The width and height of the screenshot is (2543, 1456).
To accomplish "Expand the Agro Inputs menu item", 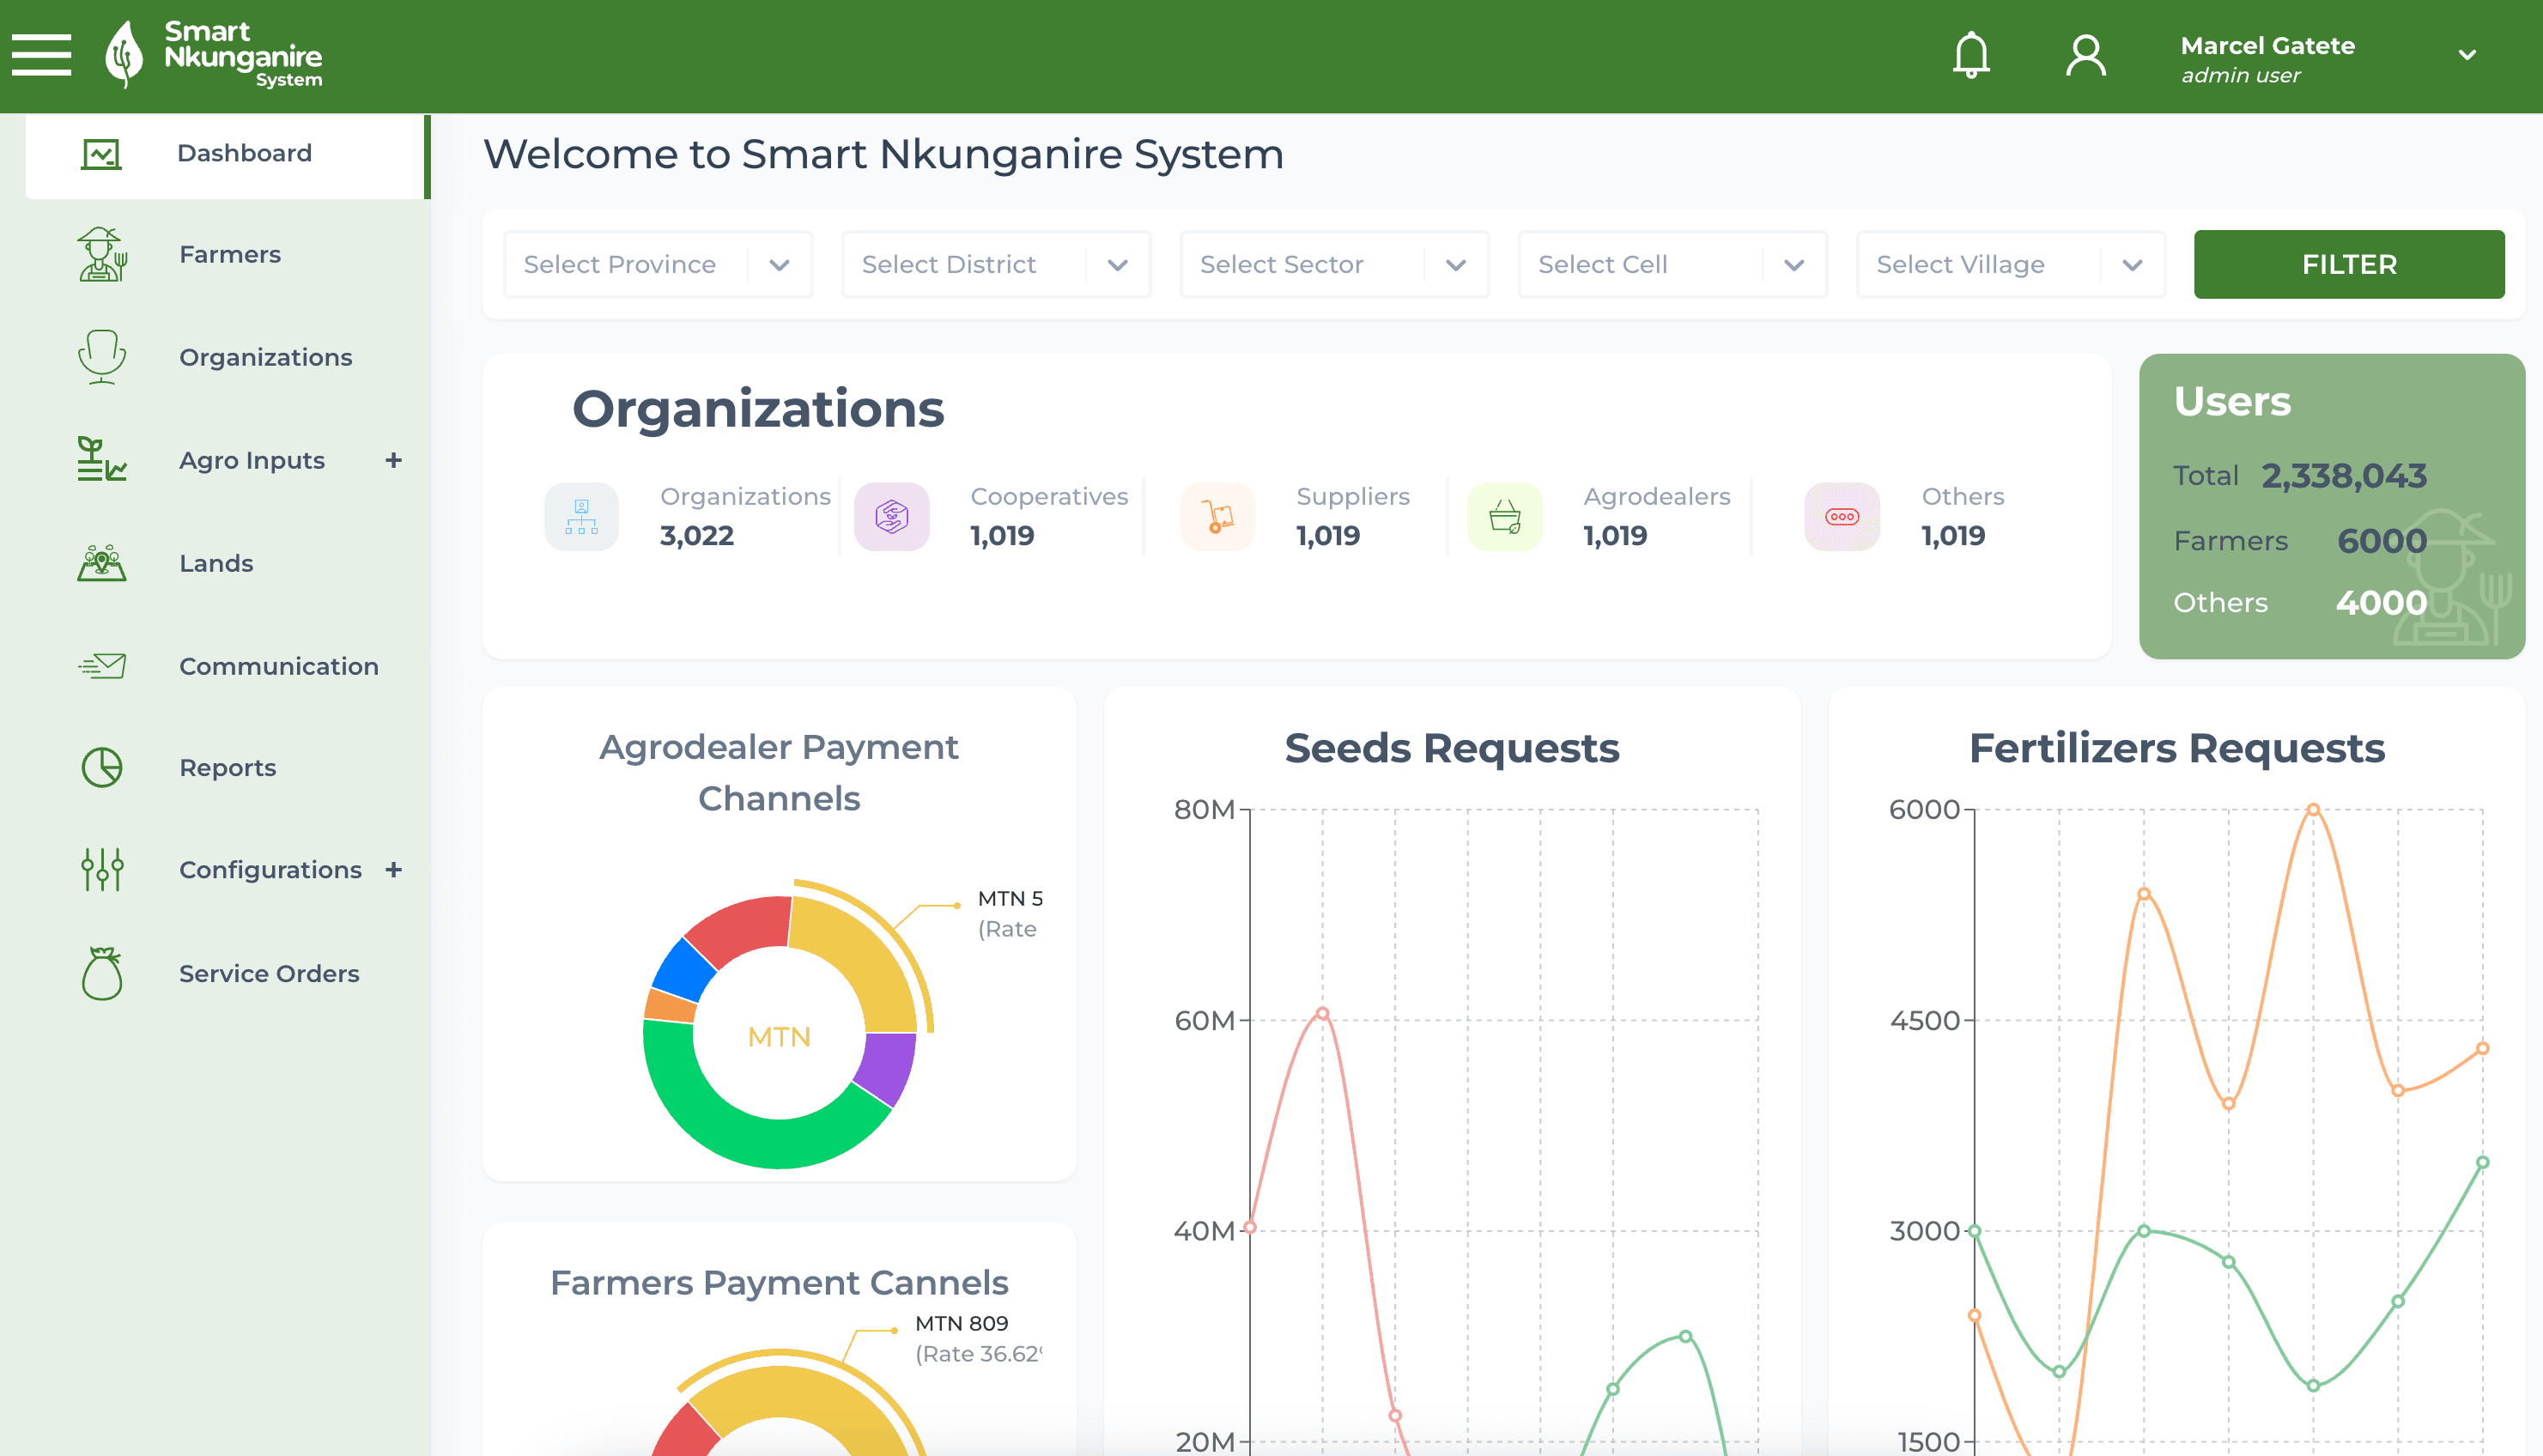I will tap(393, 459).
